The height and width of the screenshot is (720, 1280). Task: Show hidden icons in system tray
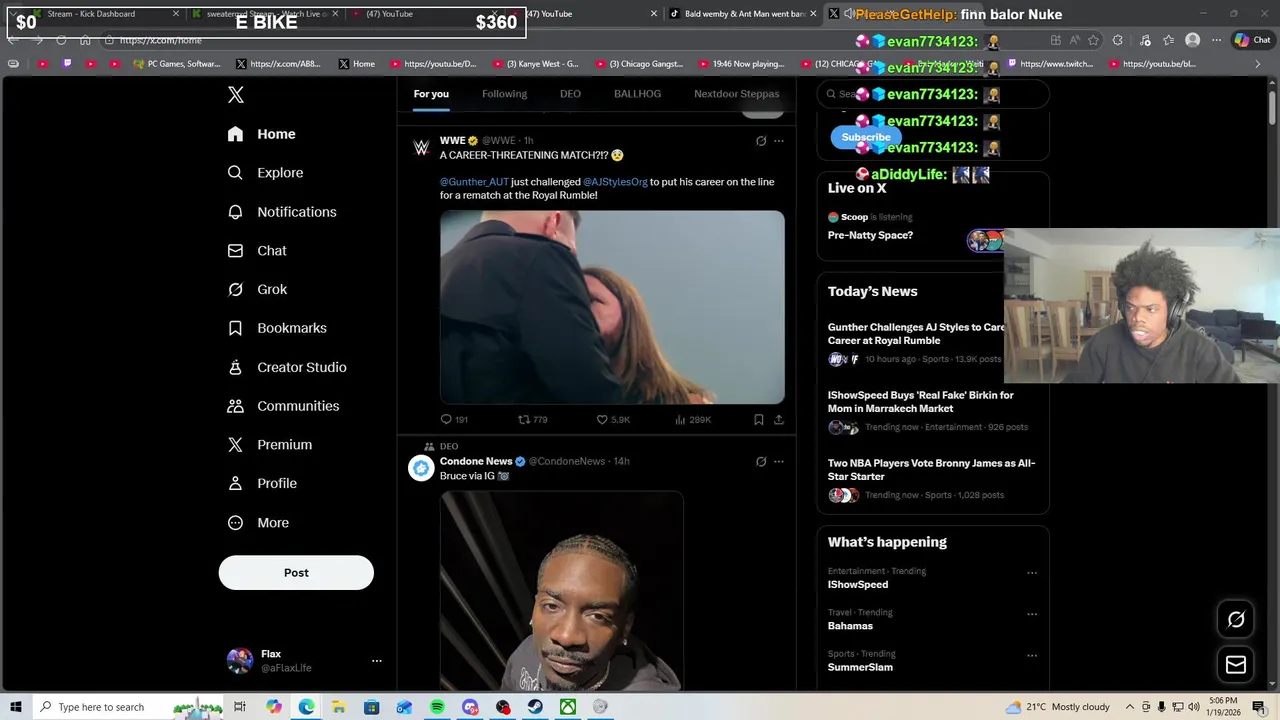point(1130,707)
